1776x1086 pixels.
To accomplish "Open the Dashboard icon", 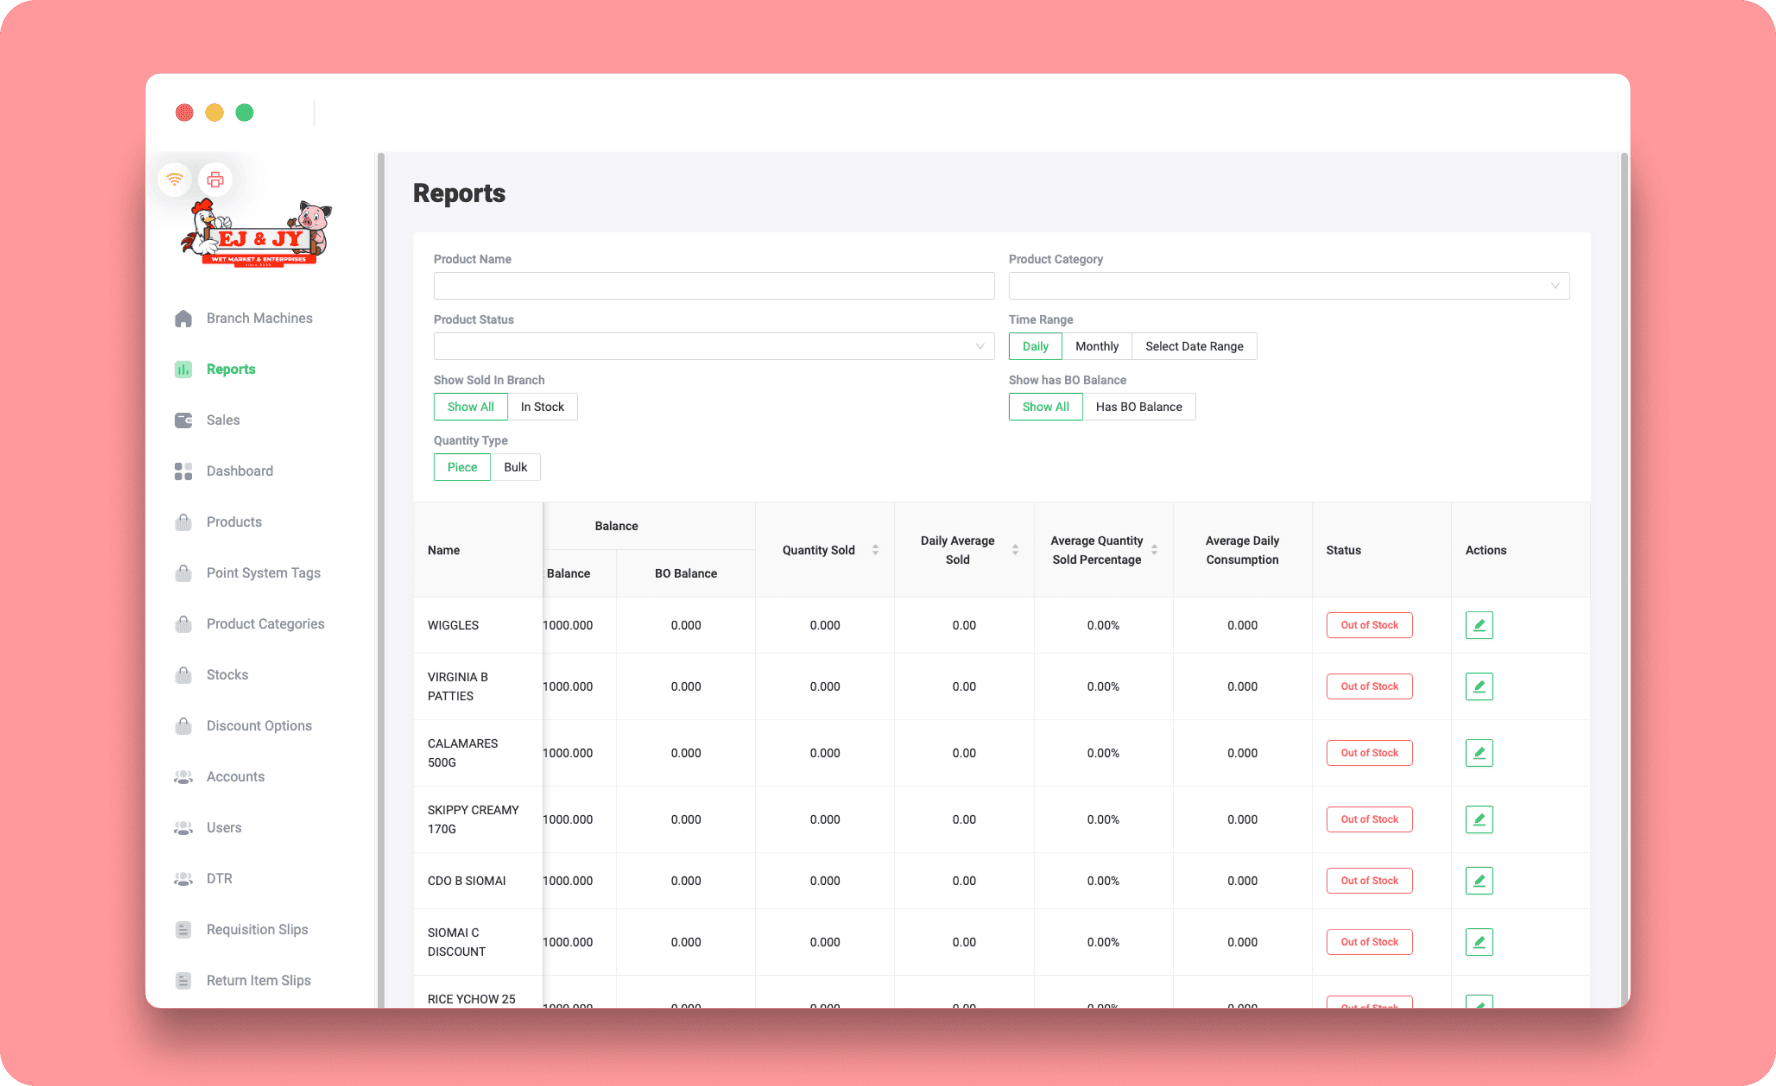I will 183,471.
